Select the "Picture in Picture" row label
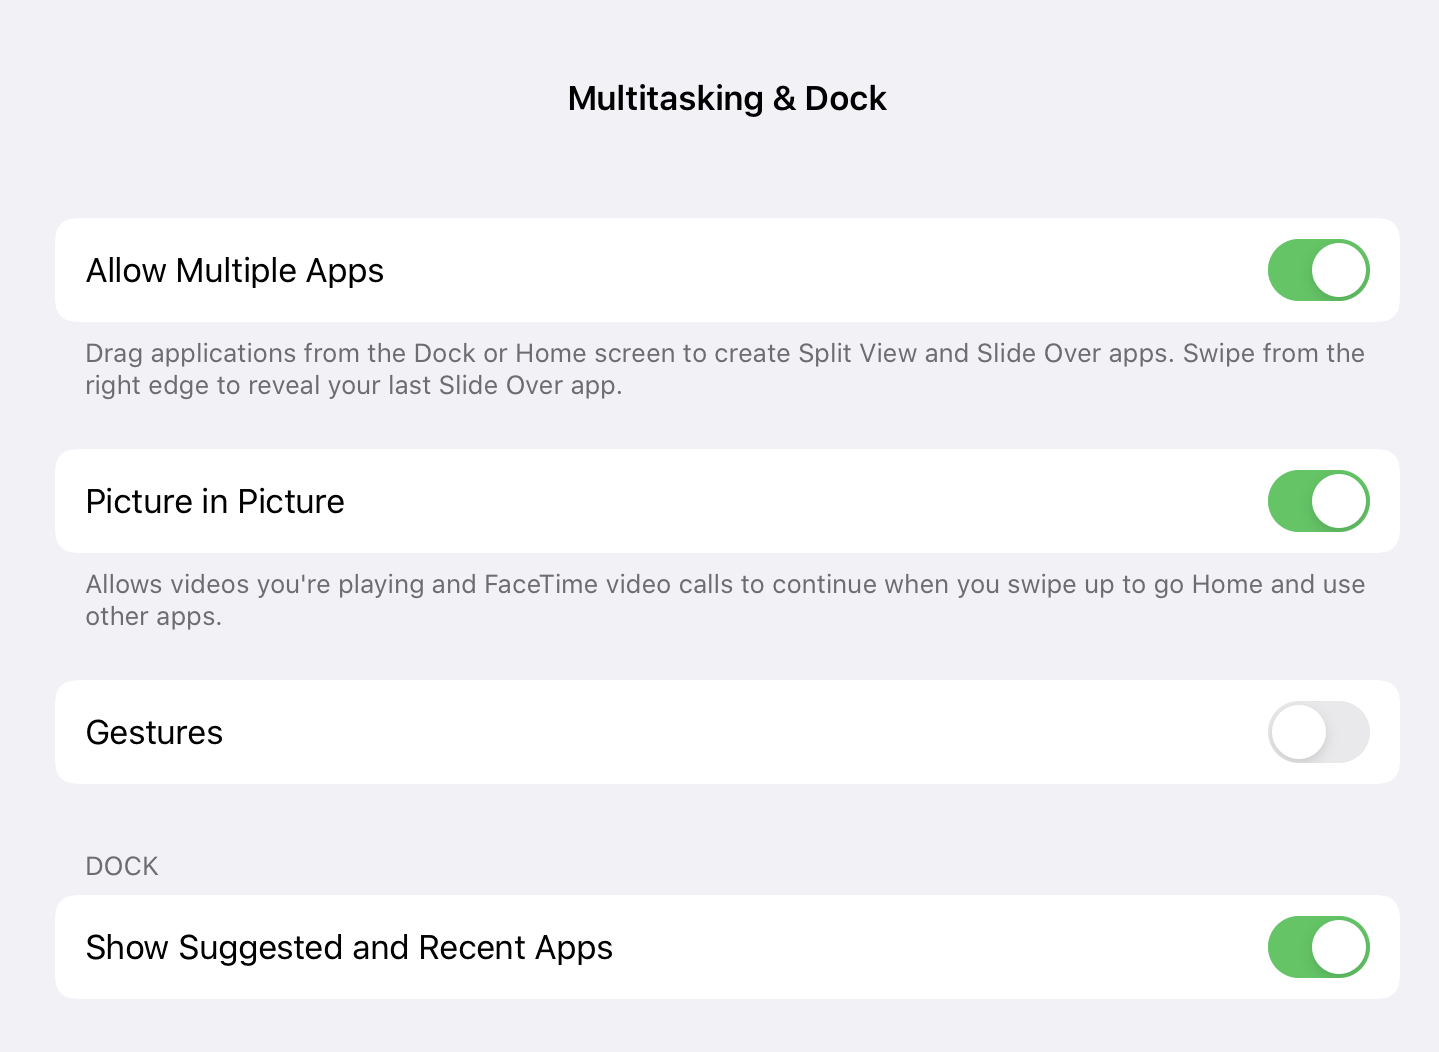 [x=215, y=502]
